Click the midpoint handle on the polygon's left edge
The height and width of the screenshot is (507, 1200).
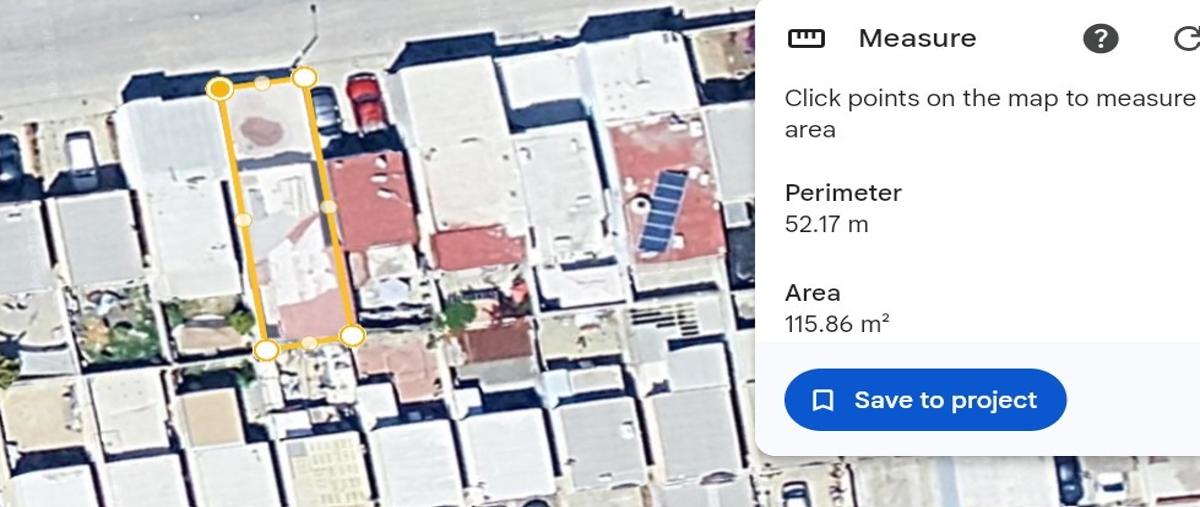click(x=243, y=219)
